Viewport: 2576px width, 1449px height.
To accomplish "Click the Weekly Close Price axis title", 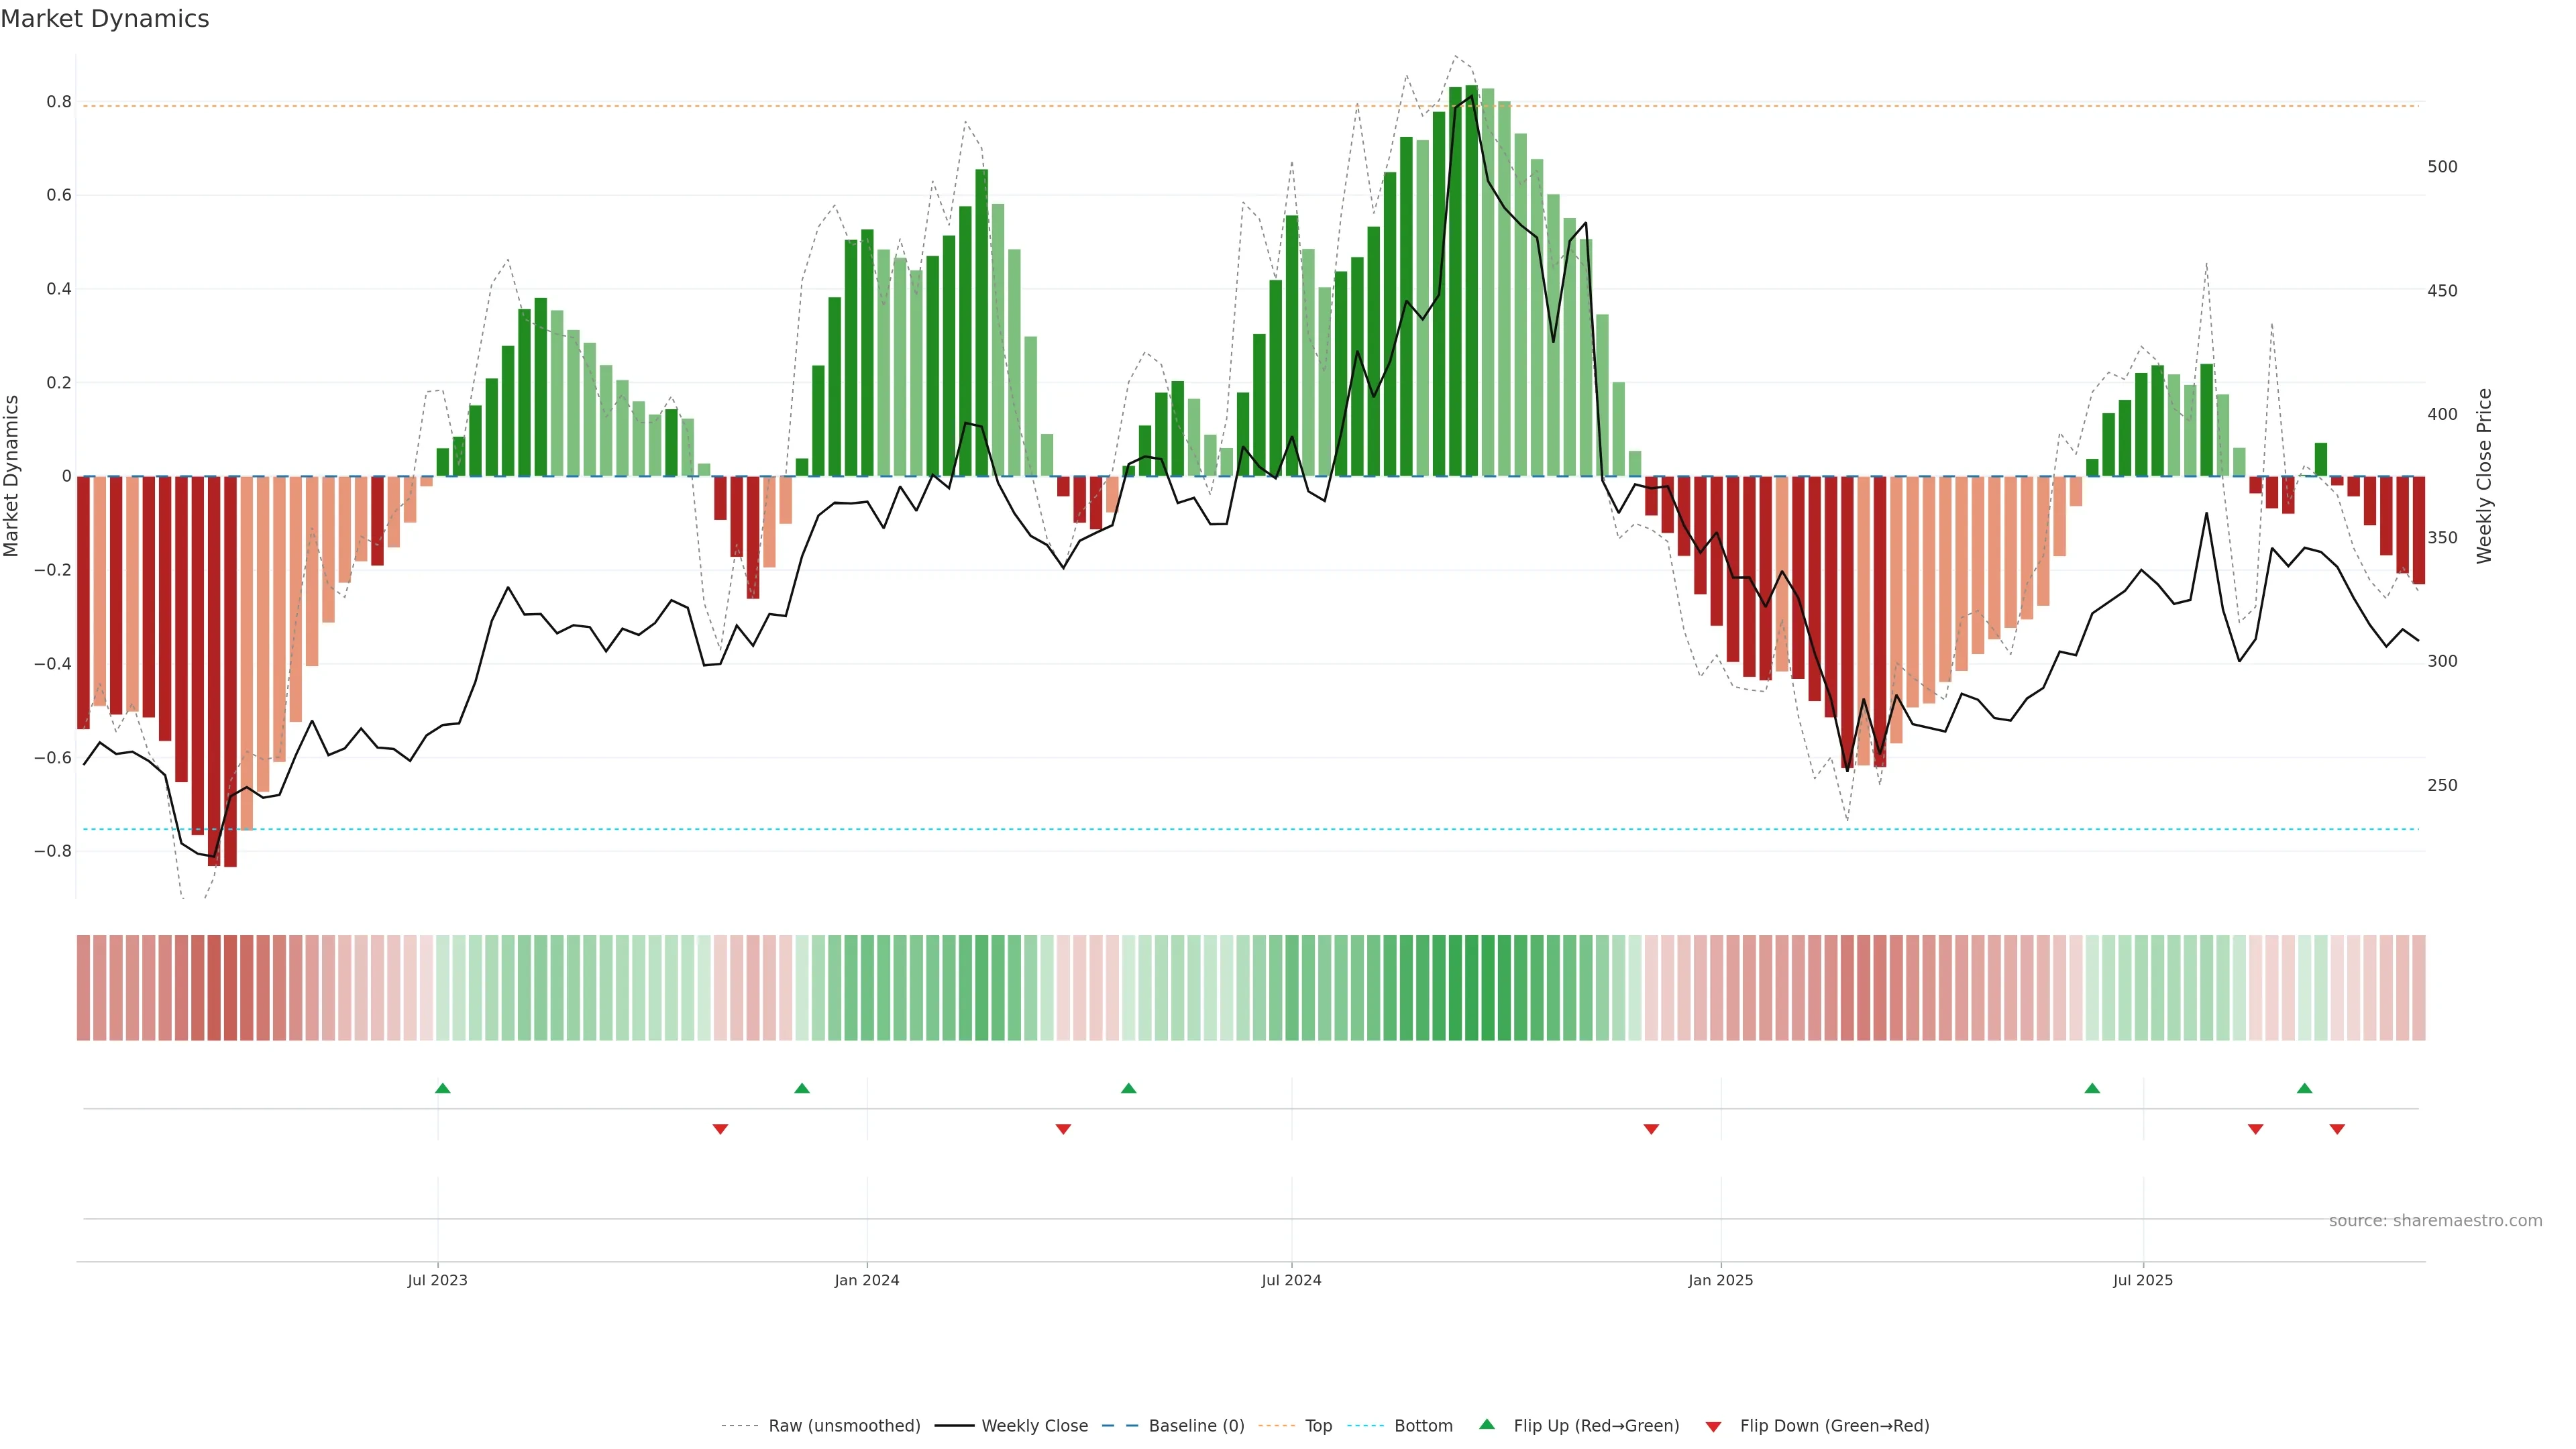I will (2485, 476).
